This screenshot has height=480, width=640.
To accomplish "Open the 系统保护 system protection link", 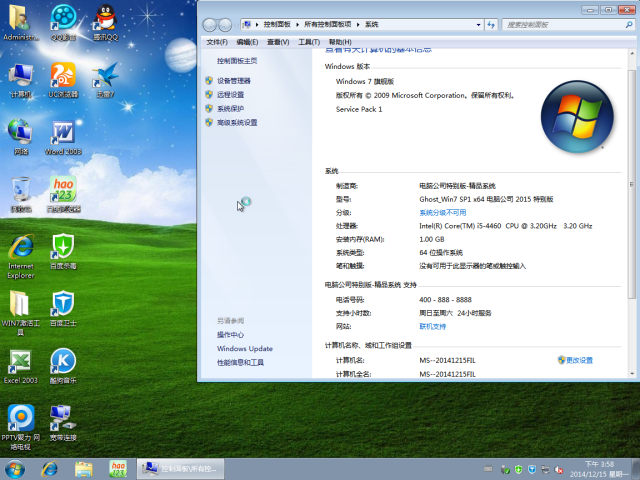I will coord(231,109).
